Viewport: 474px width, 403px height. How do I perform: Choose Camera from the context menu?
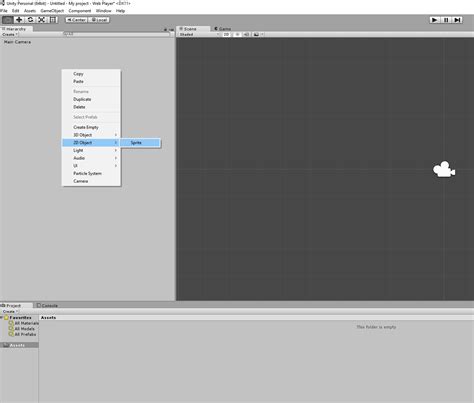91,181
